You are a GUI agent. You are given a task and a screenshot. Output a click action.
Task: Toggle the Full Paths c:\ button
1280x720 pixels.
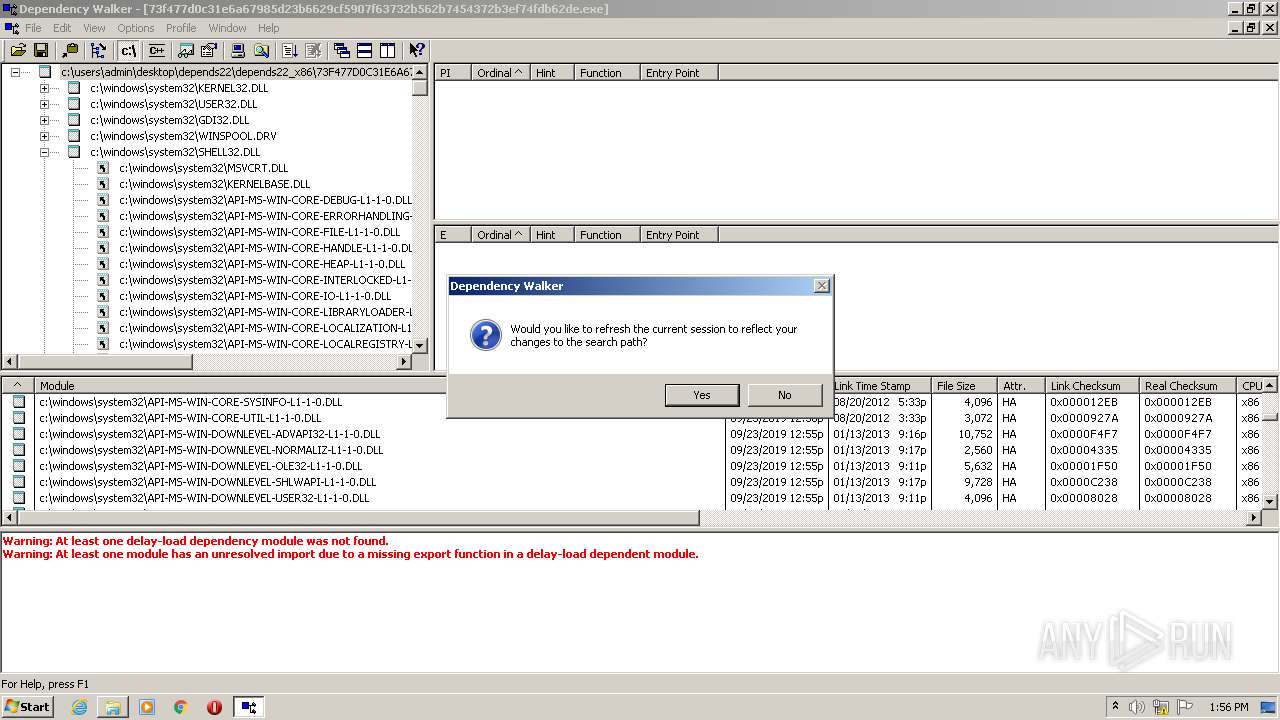point(128,50)
